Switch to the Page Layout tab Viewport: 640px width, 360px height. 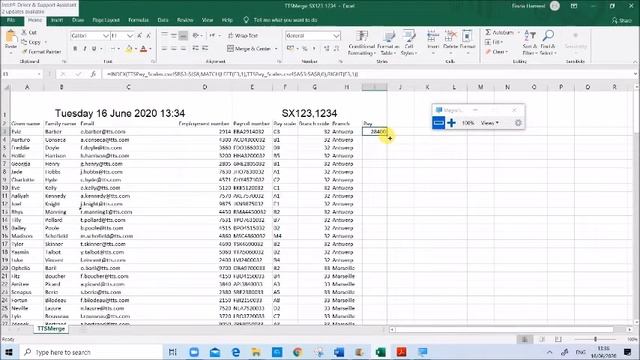coord(106,20)
